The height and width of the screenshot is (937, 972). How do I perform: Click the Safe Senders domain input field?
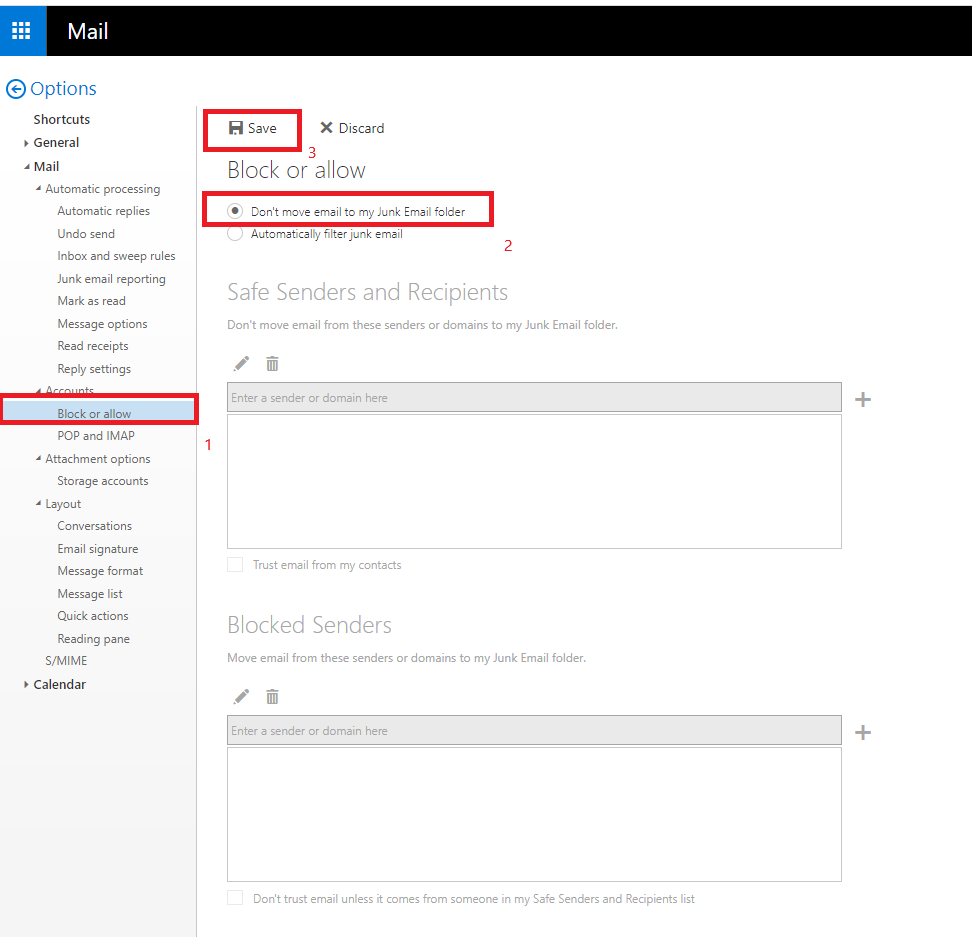(534, 398)
